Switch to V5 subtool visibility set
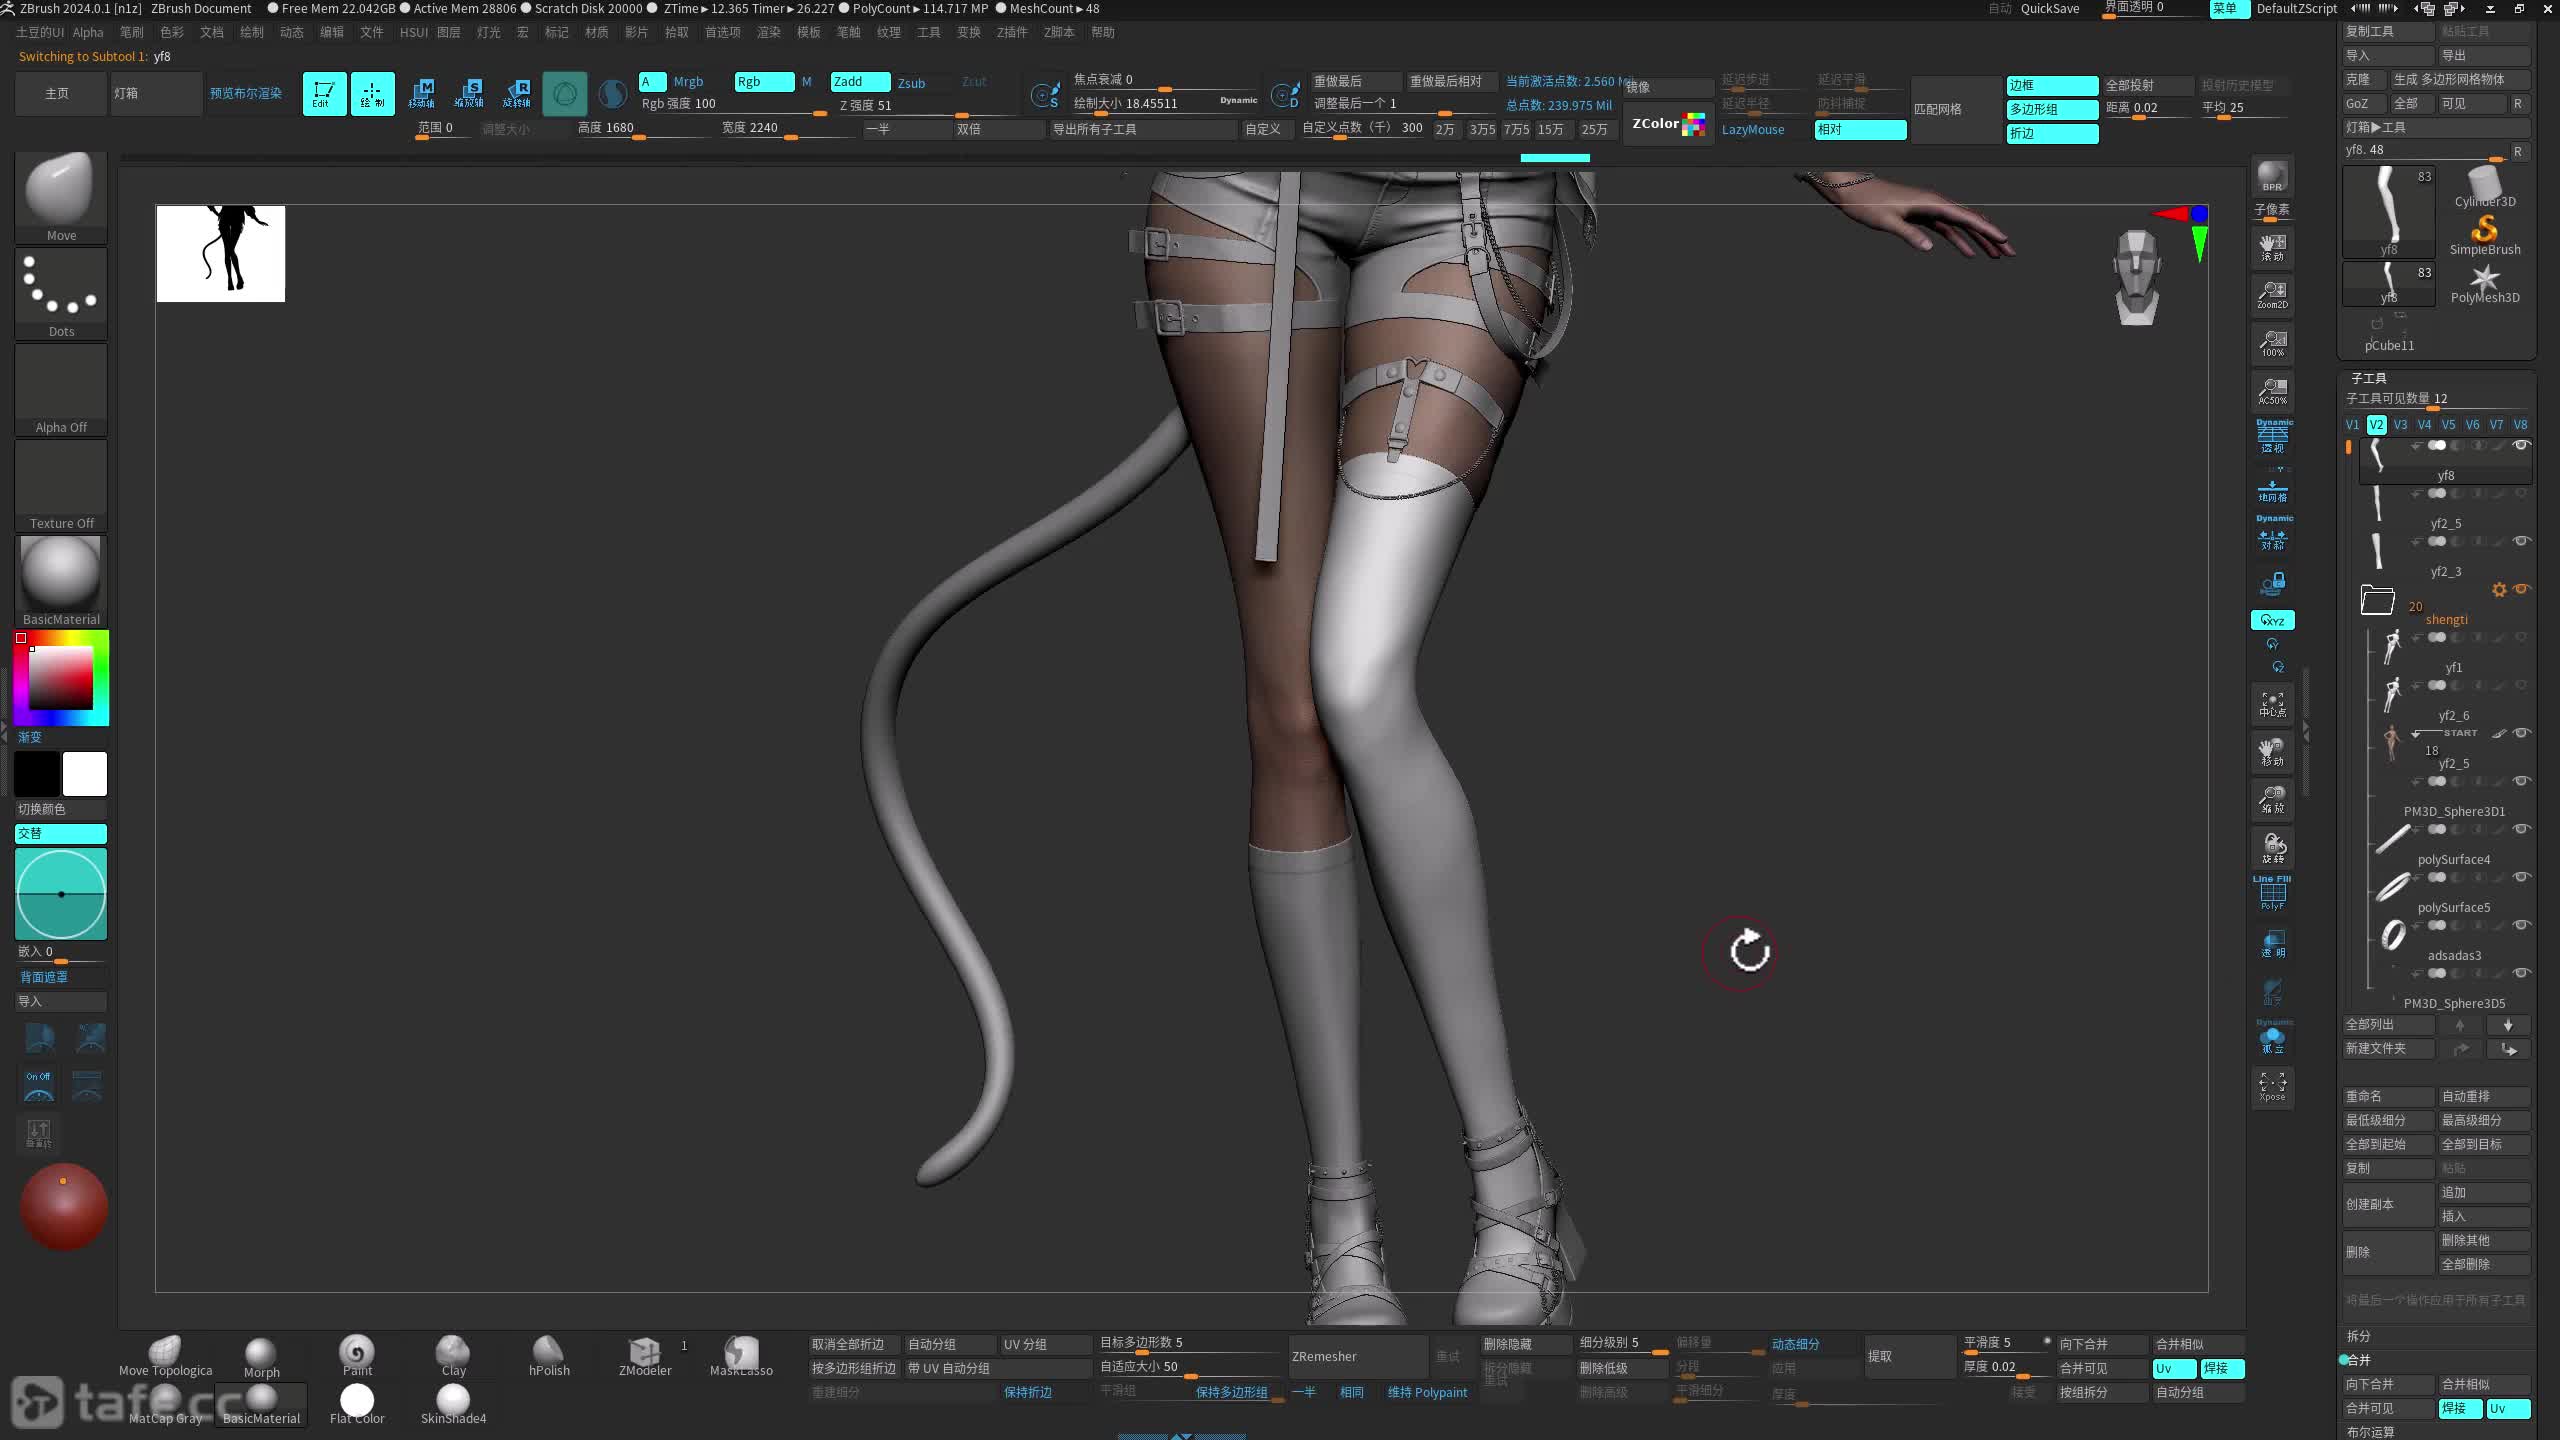Screen dimensions: 2560x1440 [x=2448, y=425]
